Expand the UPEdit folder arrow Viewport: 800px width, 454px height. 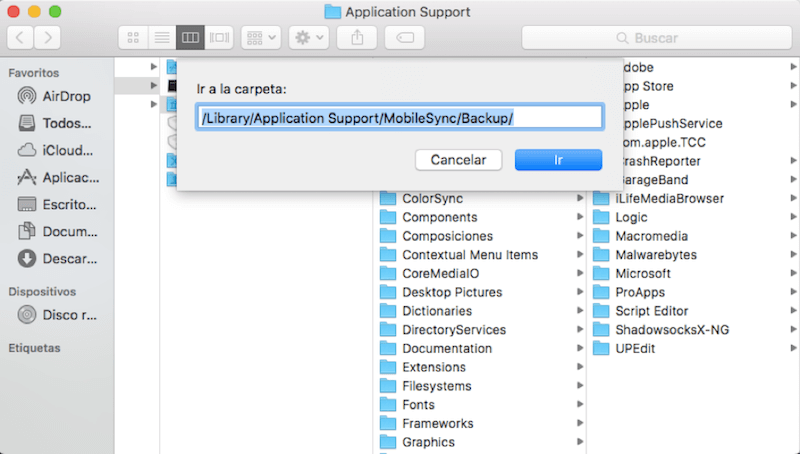[x=793, y=348]
